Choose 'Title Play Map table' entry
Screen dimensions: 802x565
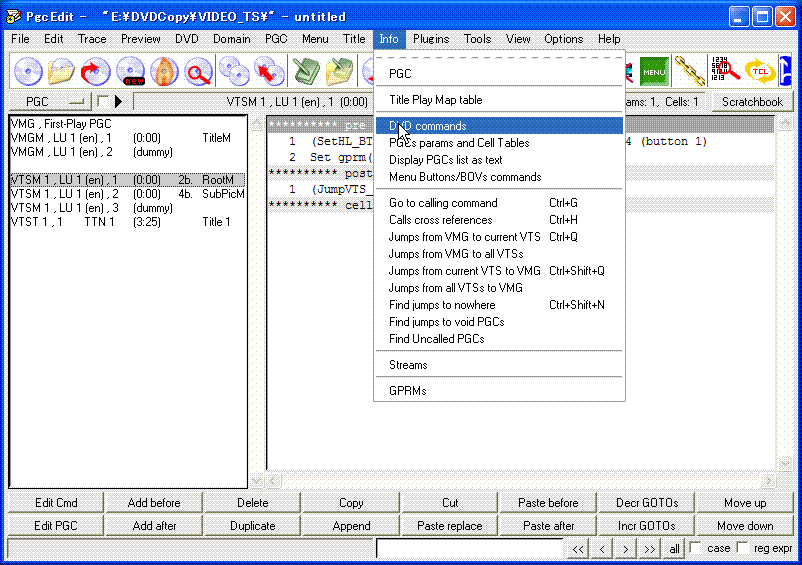point(499,100)
